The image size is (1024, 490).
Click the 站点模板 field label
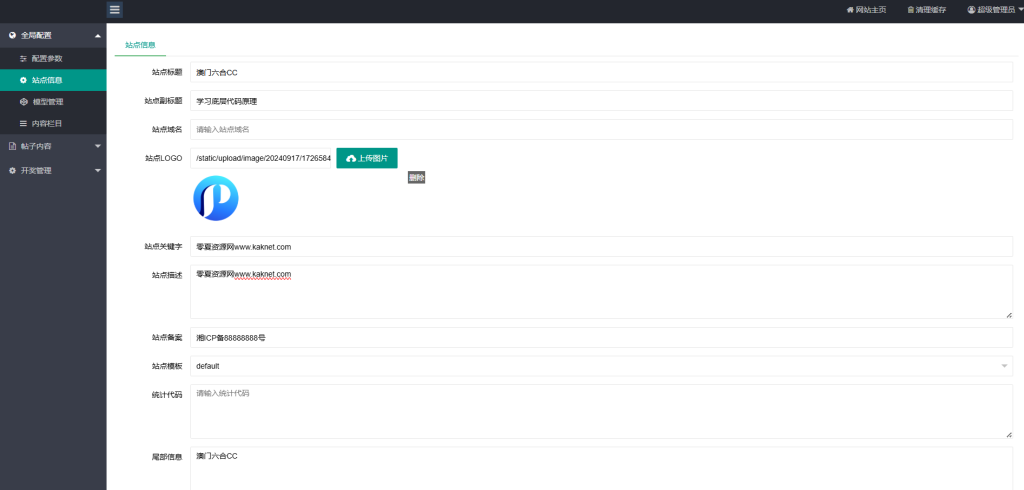[x=167, y=366]
